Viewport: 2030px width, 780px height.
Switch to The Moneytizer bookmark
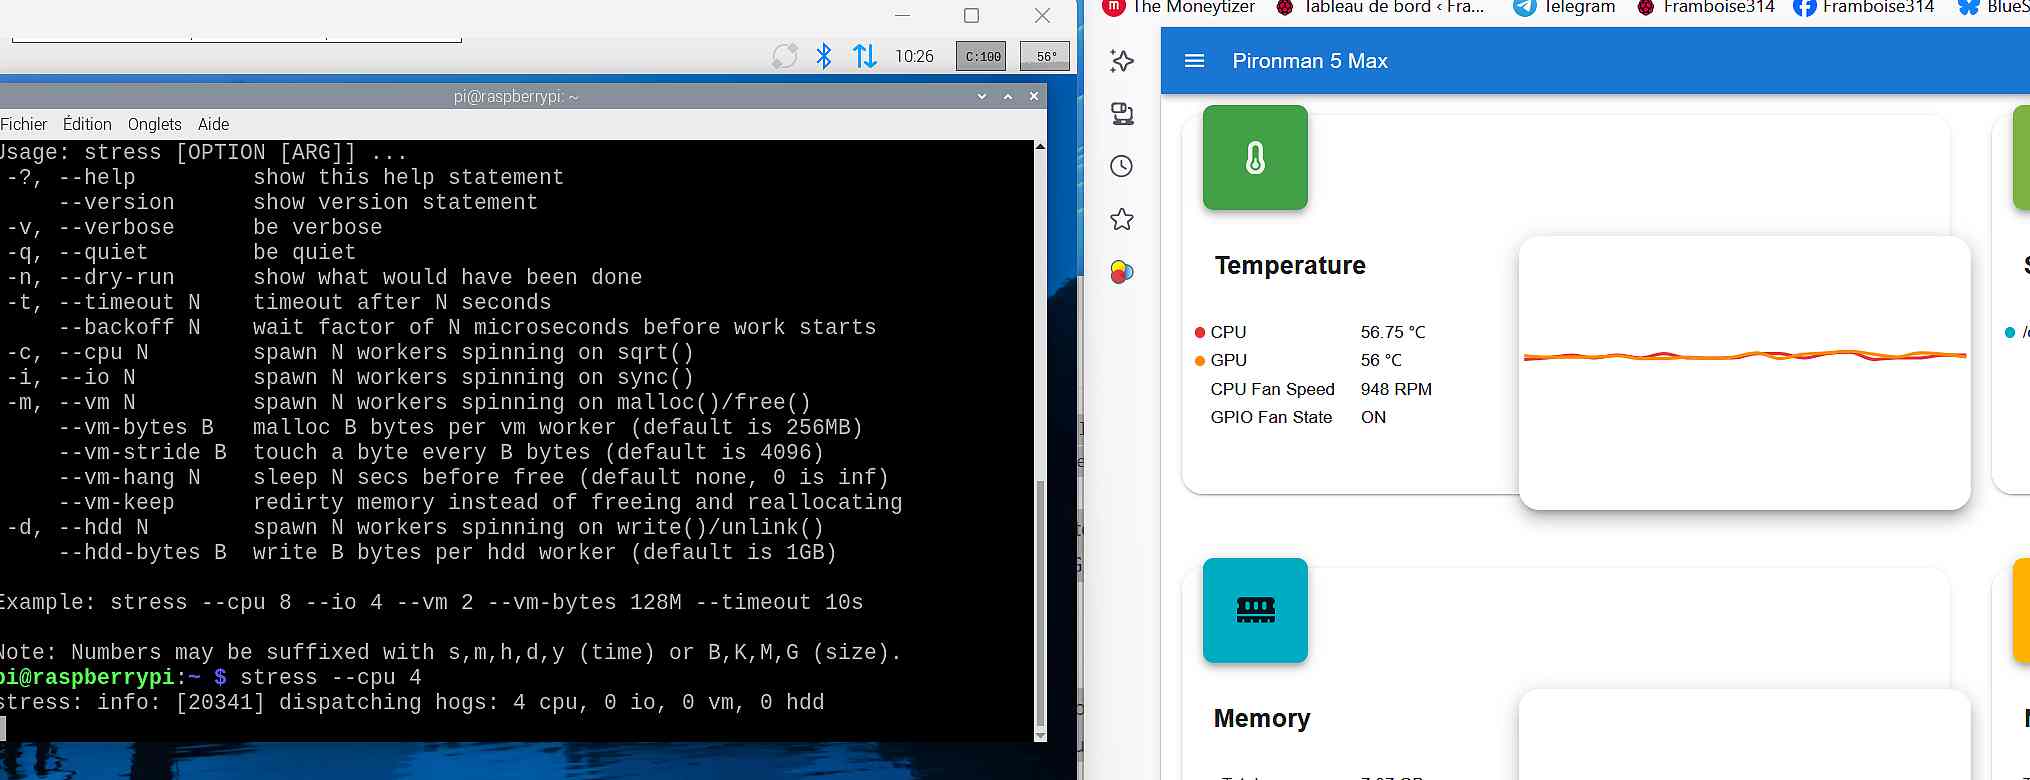1180,7
